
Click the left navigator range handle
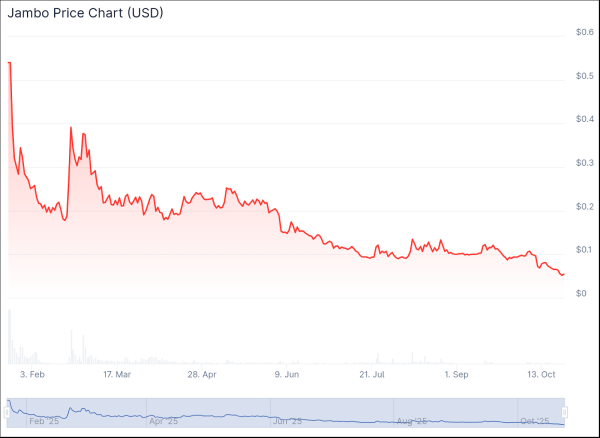pyautogui.click(x=8, y=411)
